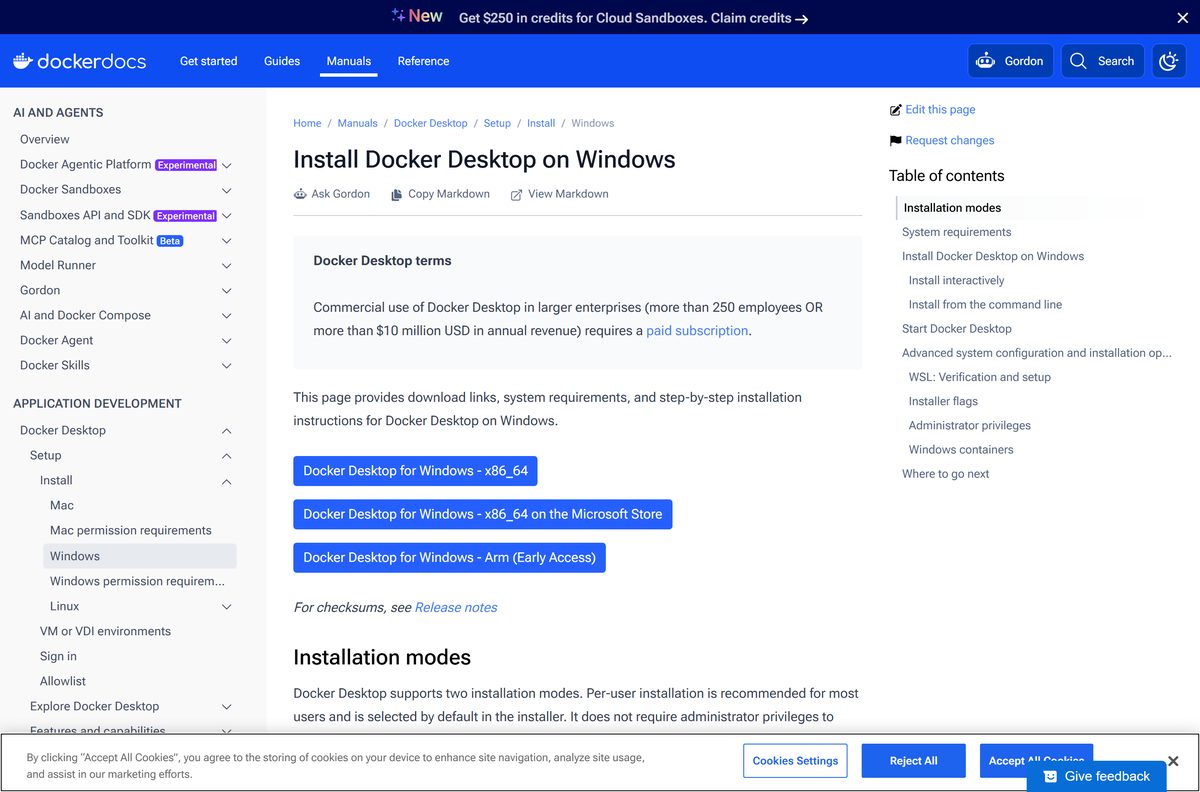This screenshot has height=792, width=1200.
Task: Jump to Windows containers in contents
Action: pyautogui.click(x=961, y=449)
